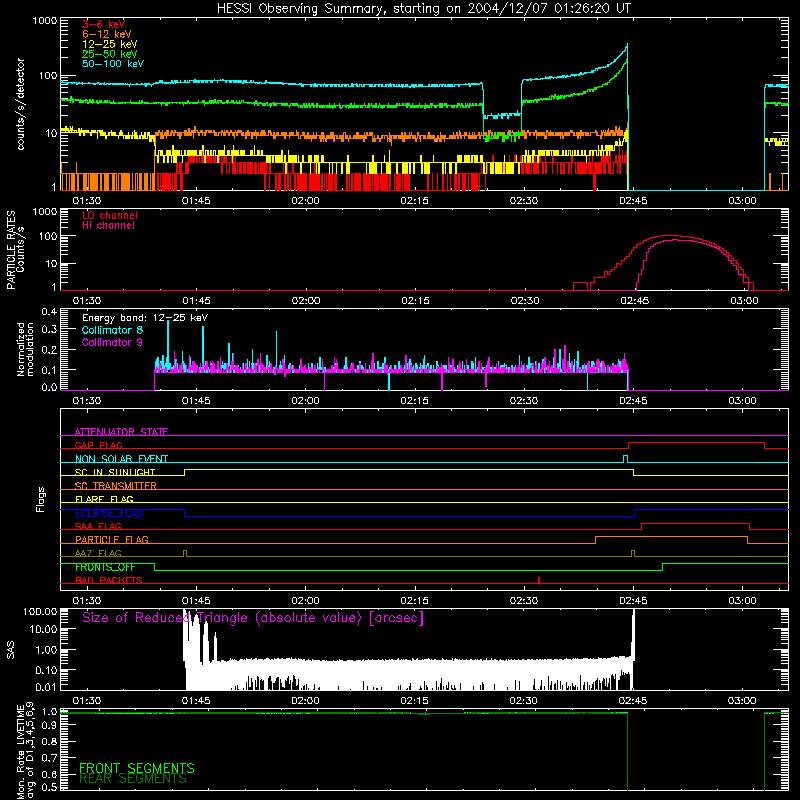The height and width of the screenshot is (800, 800).
Task: Select the REAR SEGMENTS legend label
Action: tap(133, 779)
